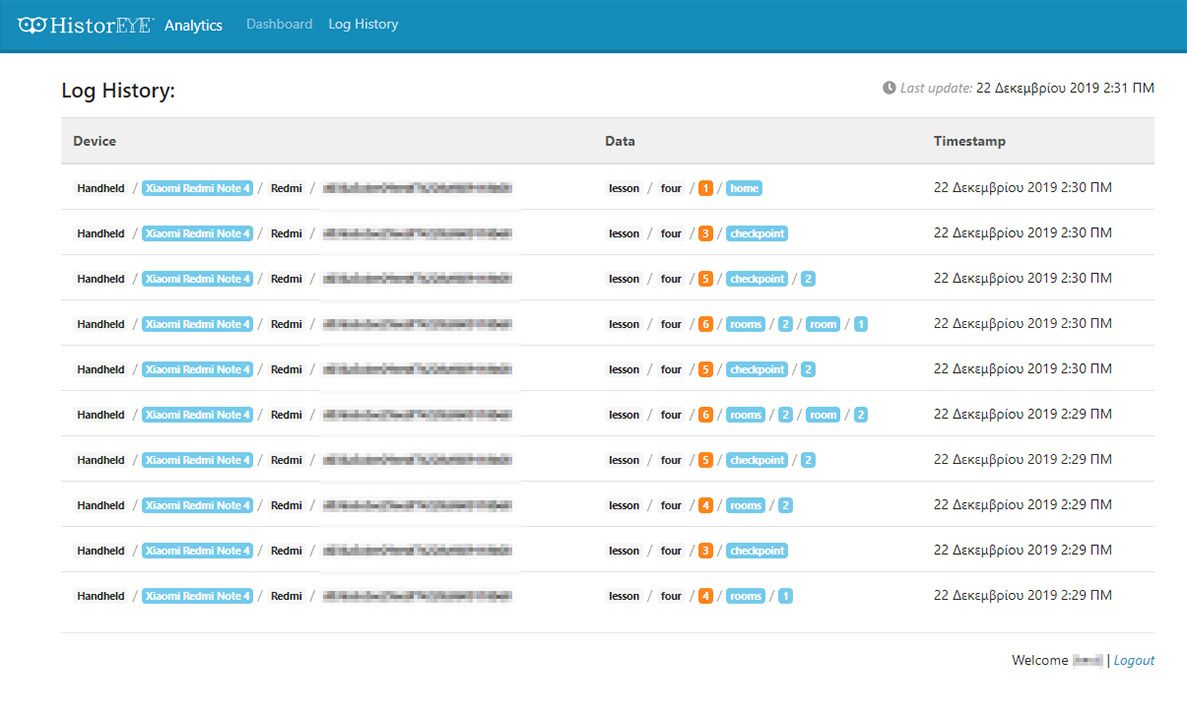Select the timestamp of the row ending room / 2
The width and height of the screenshot is (1187, 720).
tap(1022, 414)
